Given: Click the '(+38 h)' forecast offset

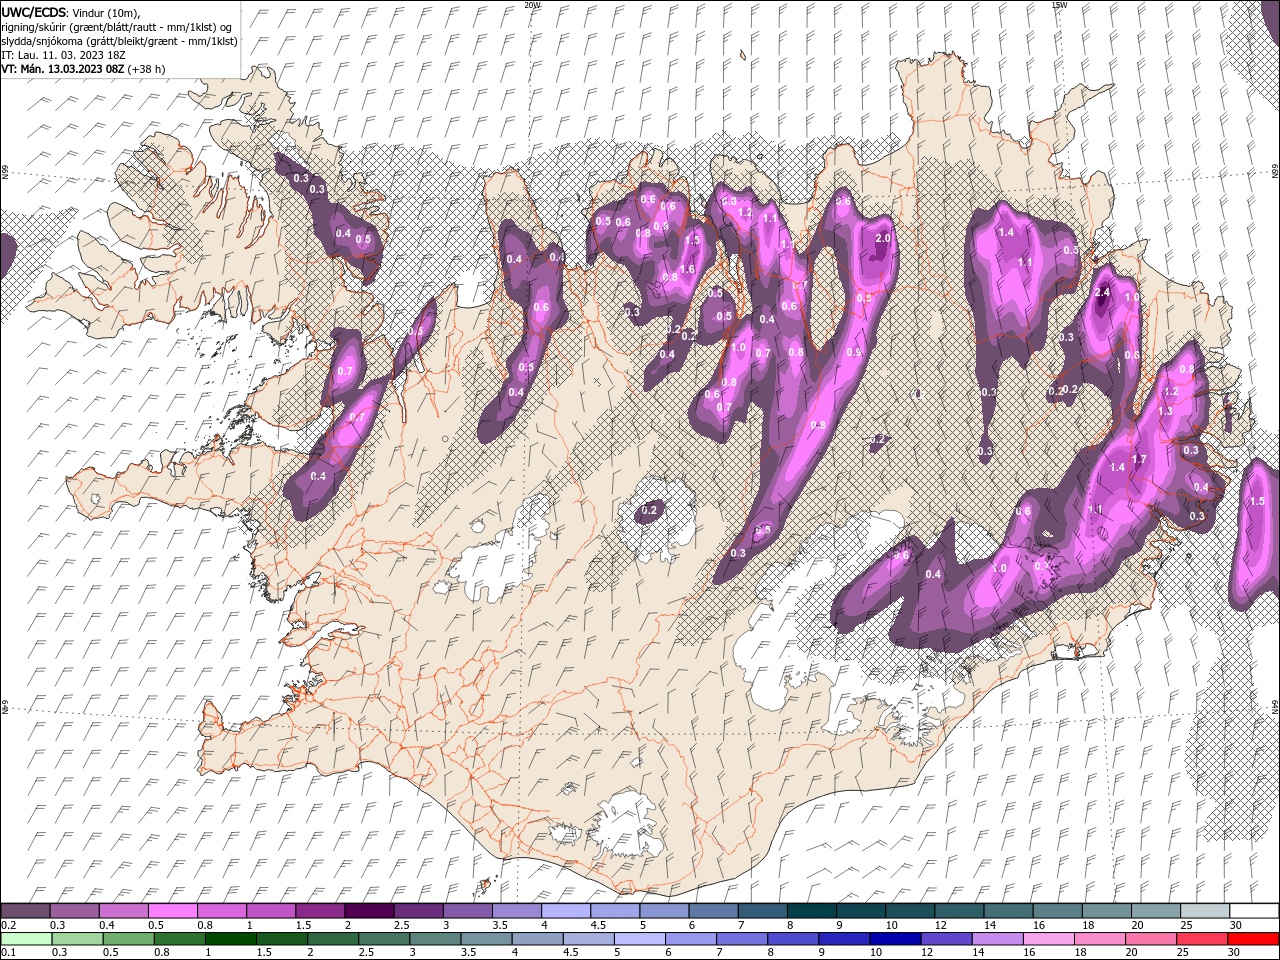Looking at the screenshot, I should (x=146, y=69).
